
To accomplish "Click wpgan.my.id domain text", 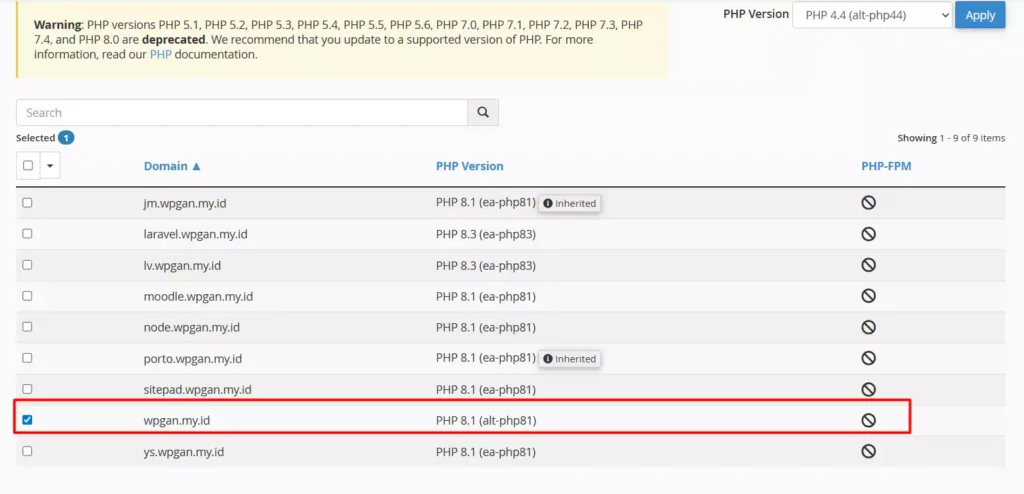I will (176, 421).
